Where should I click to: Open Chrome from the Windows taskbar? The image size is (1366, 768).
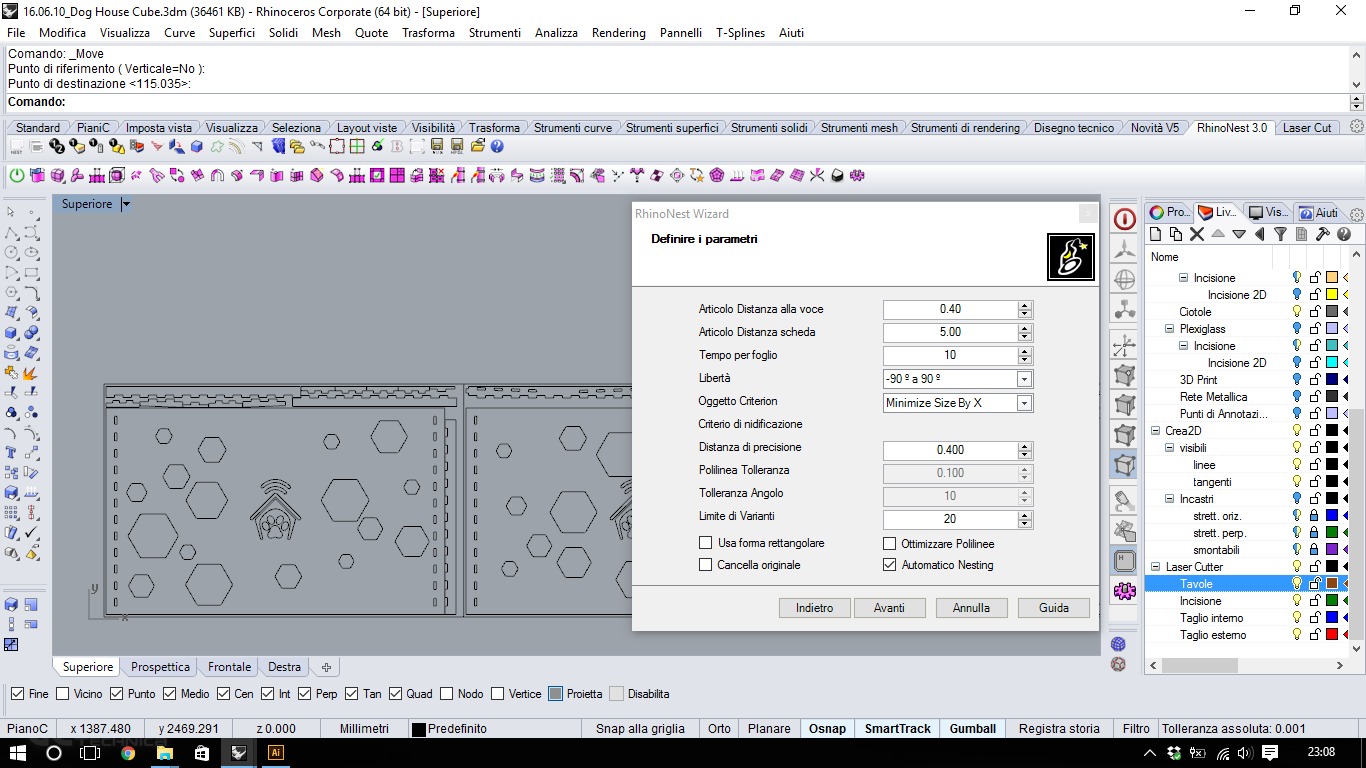pos(128,752)
